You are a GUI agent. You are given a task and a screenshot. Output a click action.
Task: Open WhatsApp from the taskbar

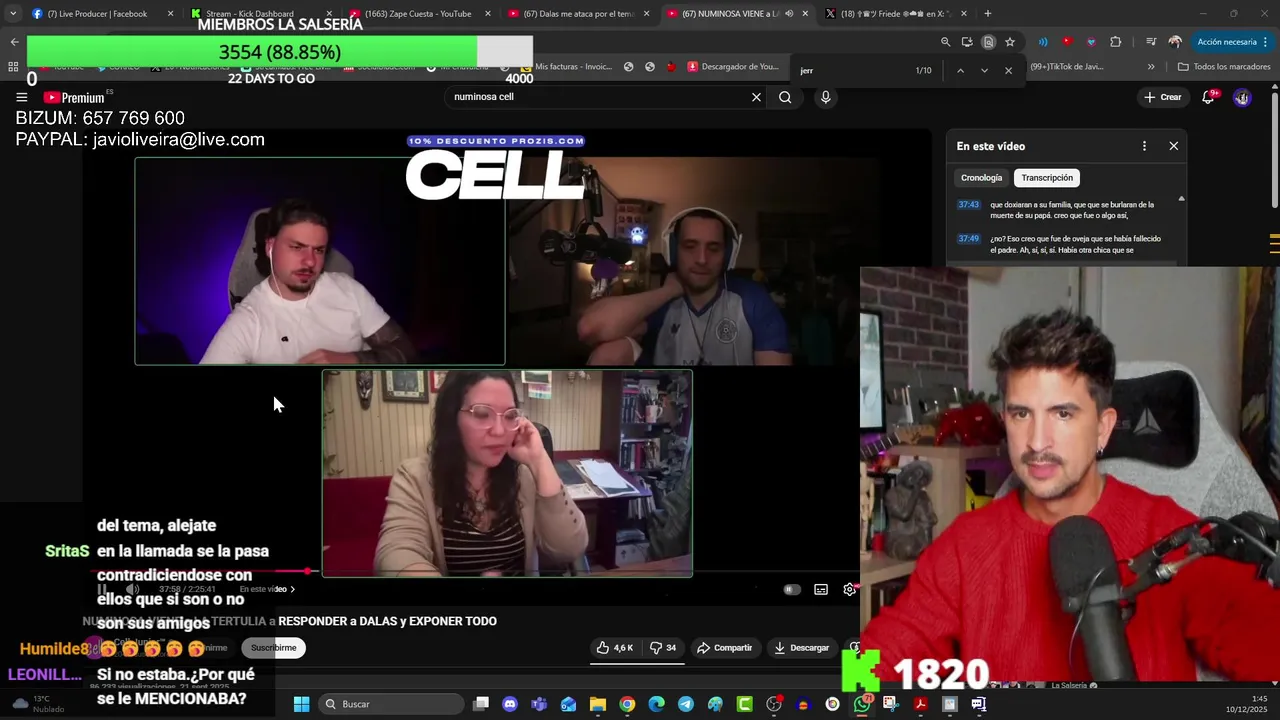coord(862,704)
